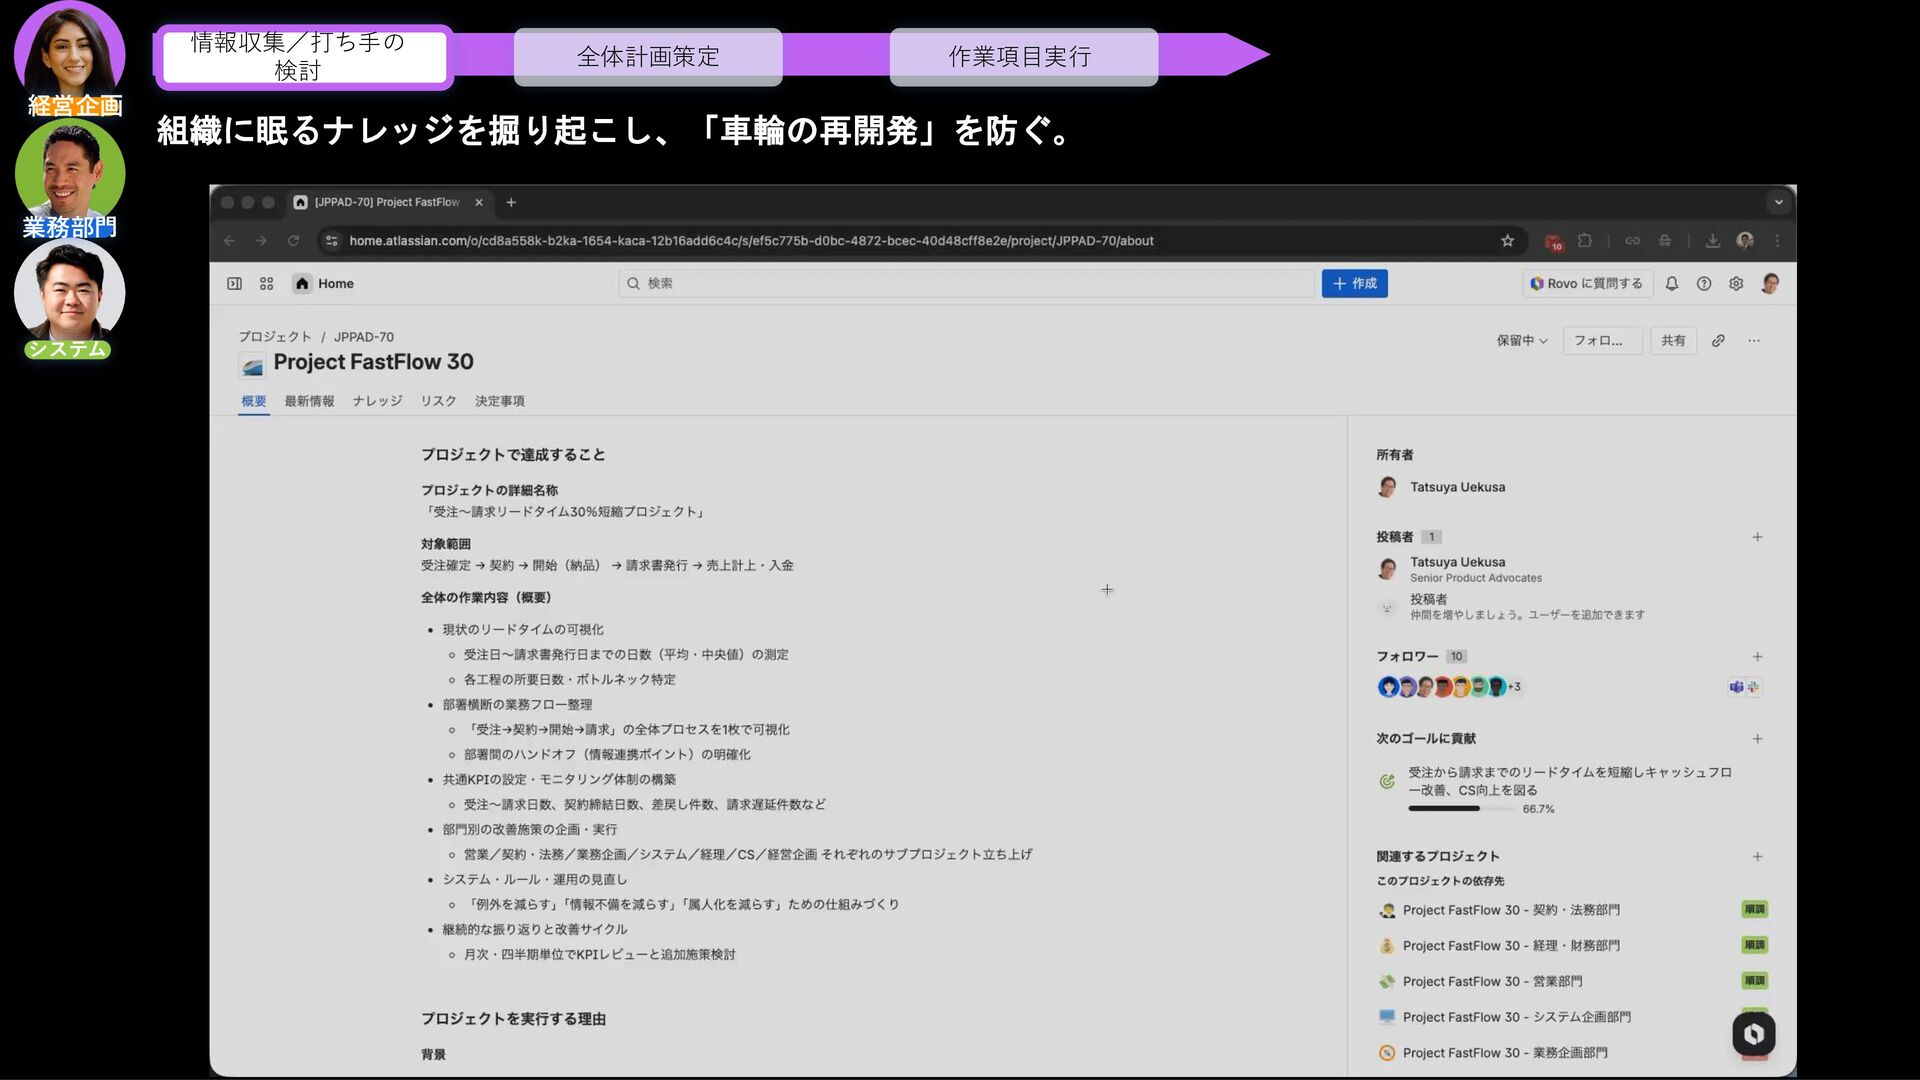The height and width of the screenshot is (1080, 1920).
Task: Click the 共有 share button
Action: pos(1673,341)
